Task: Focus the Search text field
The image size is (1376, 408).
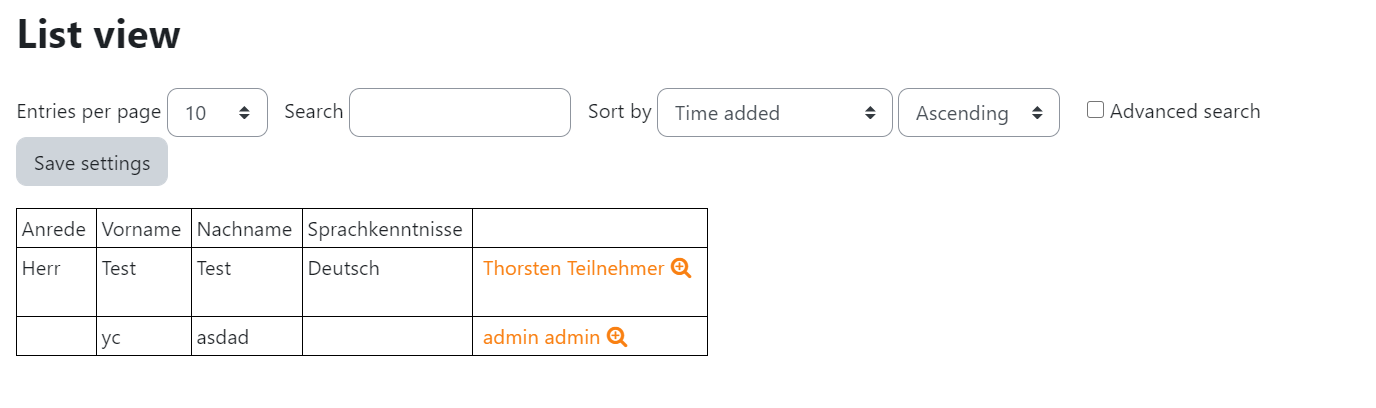Action: point(459,112)
